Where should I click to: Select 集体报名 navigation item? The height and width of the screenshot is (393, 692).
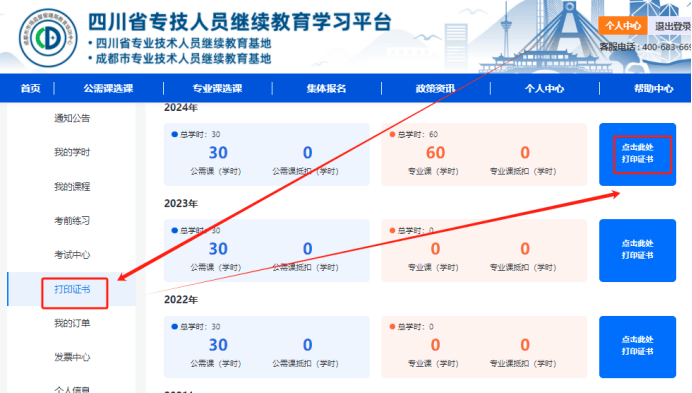point(327,88)
